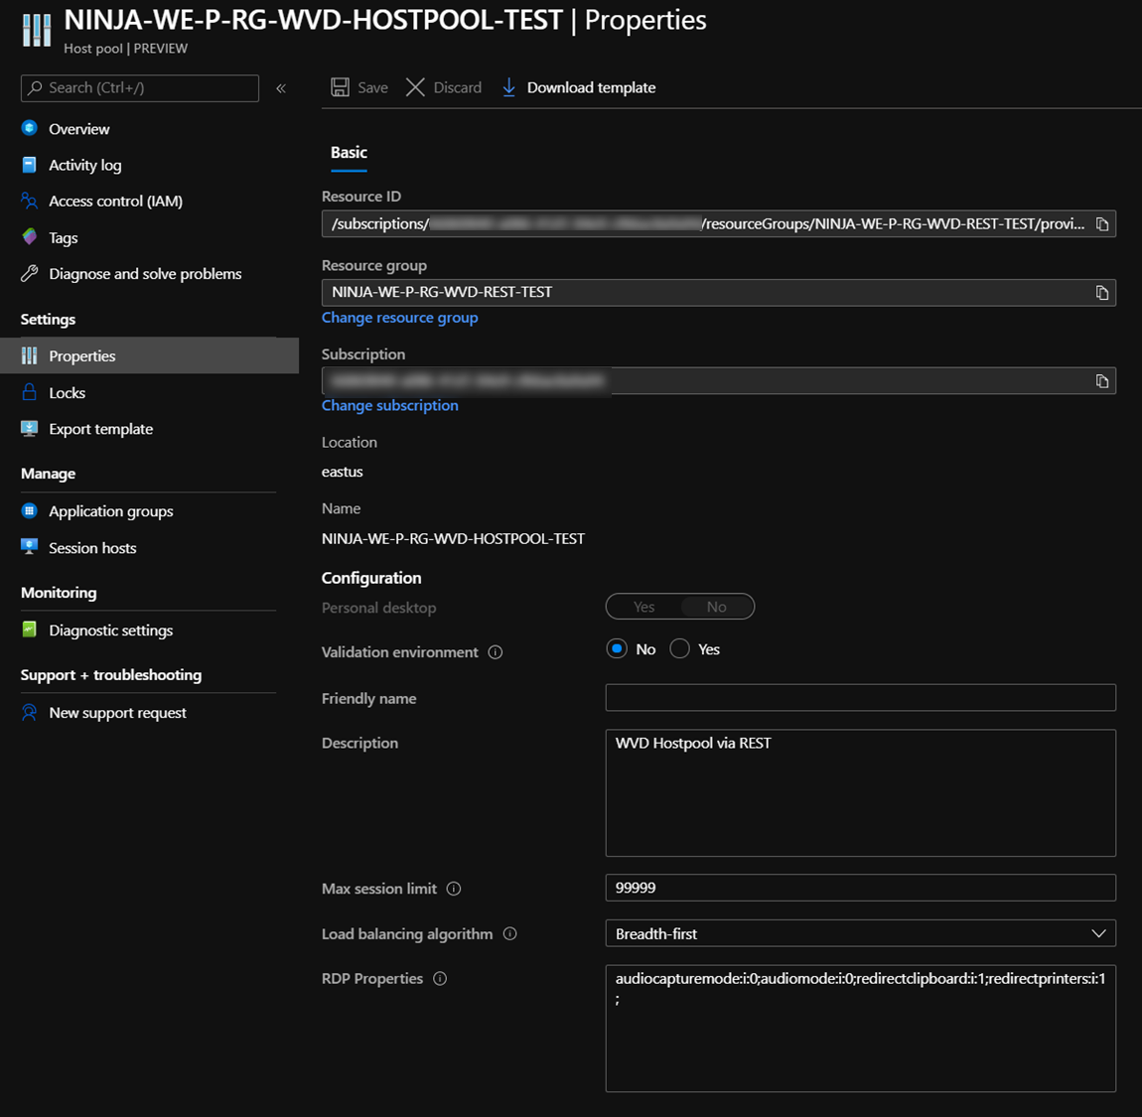Image resolution: width=1142 pixels, height=1117 pixels.
Task: Click the Download template arrow icon
Action: tap(509, 87)
